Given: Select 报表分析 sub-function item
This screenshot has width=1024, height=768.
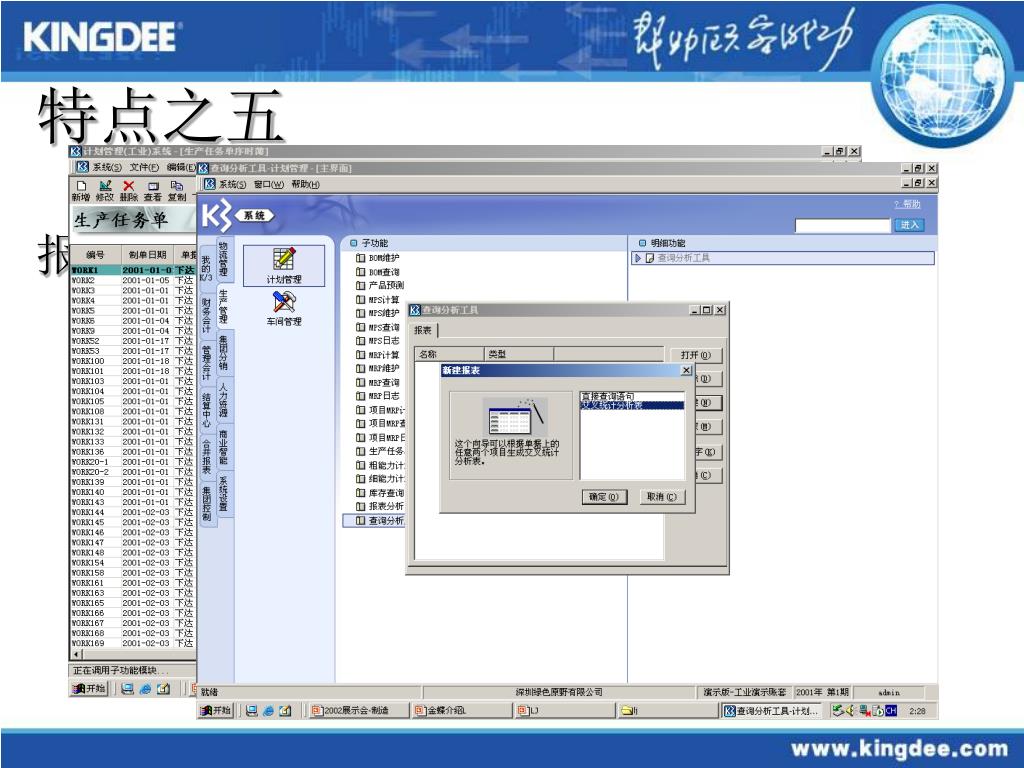Looking at the screenshot, I should click(379, 506).
